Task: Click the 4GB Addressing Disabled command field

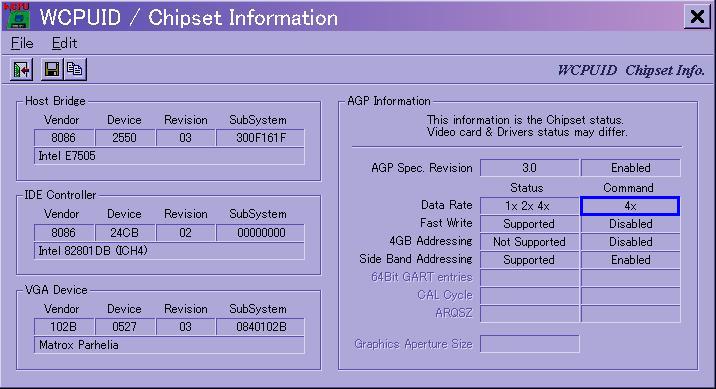Action: coord(631,242)
